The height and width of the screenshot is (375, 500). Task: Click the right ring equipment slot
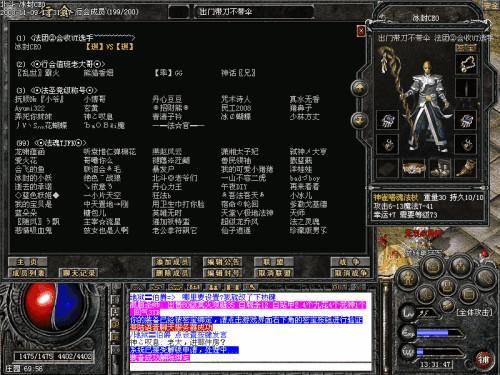(x=466, y=144)
